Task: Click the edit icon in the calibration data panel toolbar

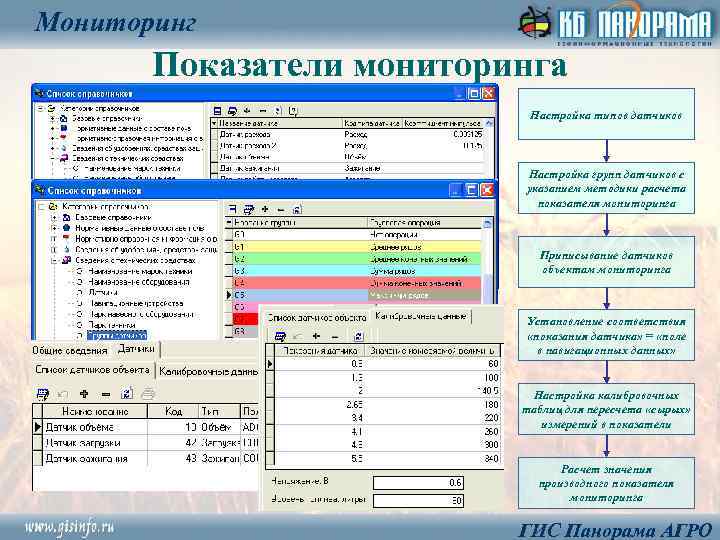Action: [x=280, y=336]
